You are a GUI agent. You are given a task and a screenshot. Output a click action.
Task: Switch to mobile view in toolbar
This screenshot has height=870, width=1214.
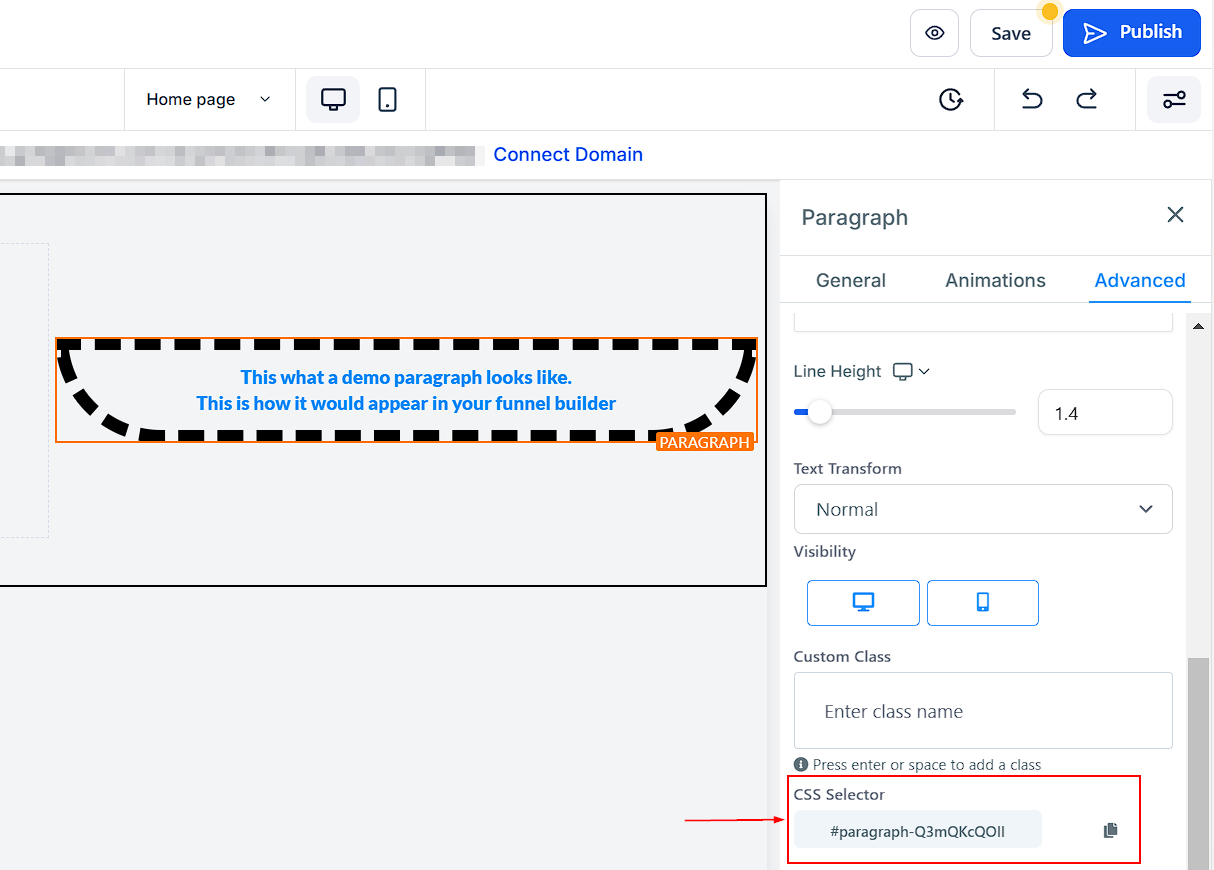[x=388, y=99]
